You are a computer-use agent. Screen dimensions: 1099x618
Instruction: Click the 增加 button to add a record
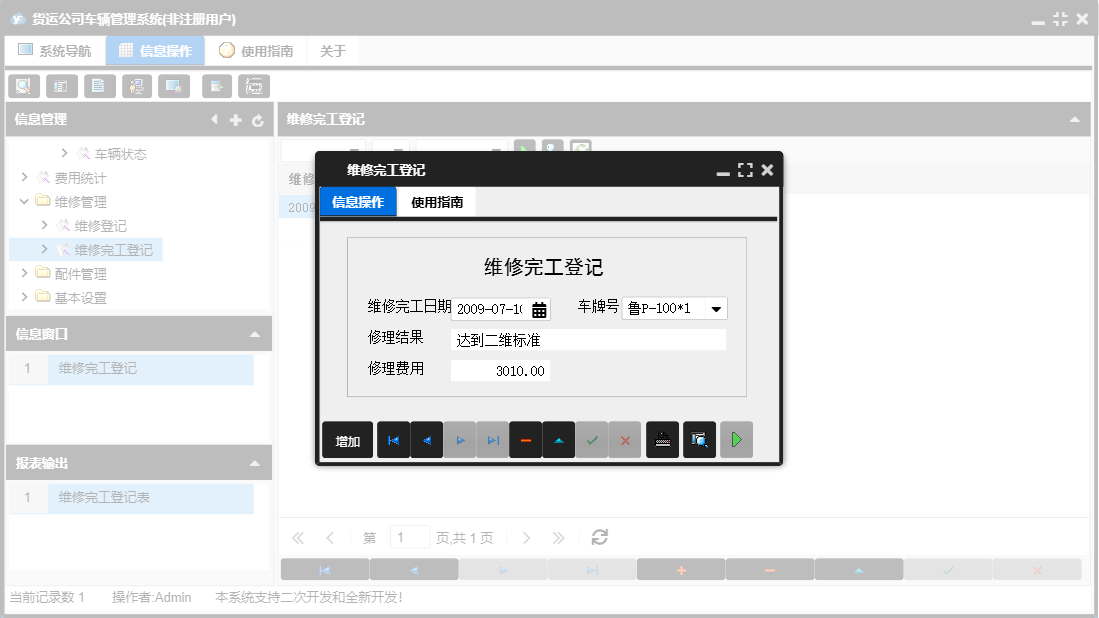347,439
